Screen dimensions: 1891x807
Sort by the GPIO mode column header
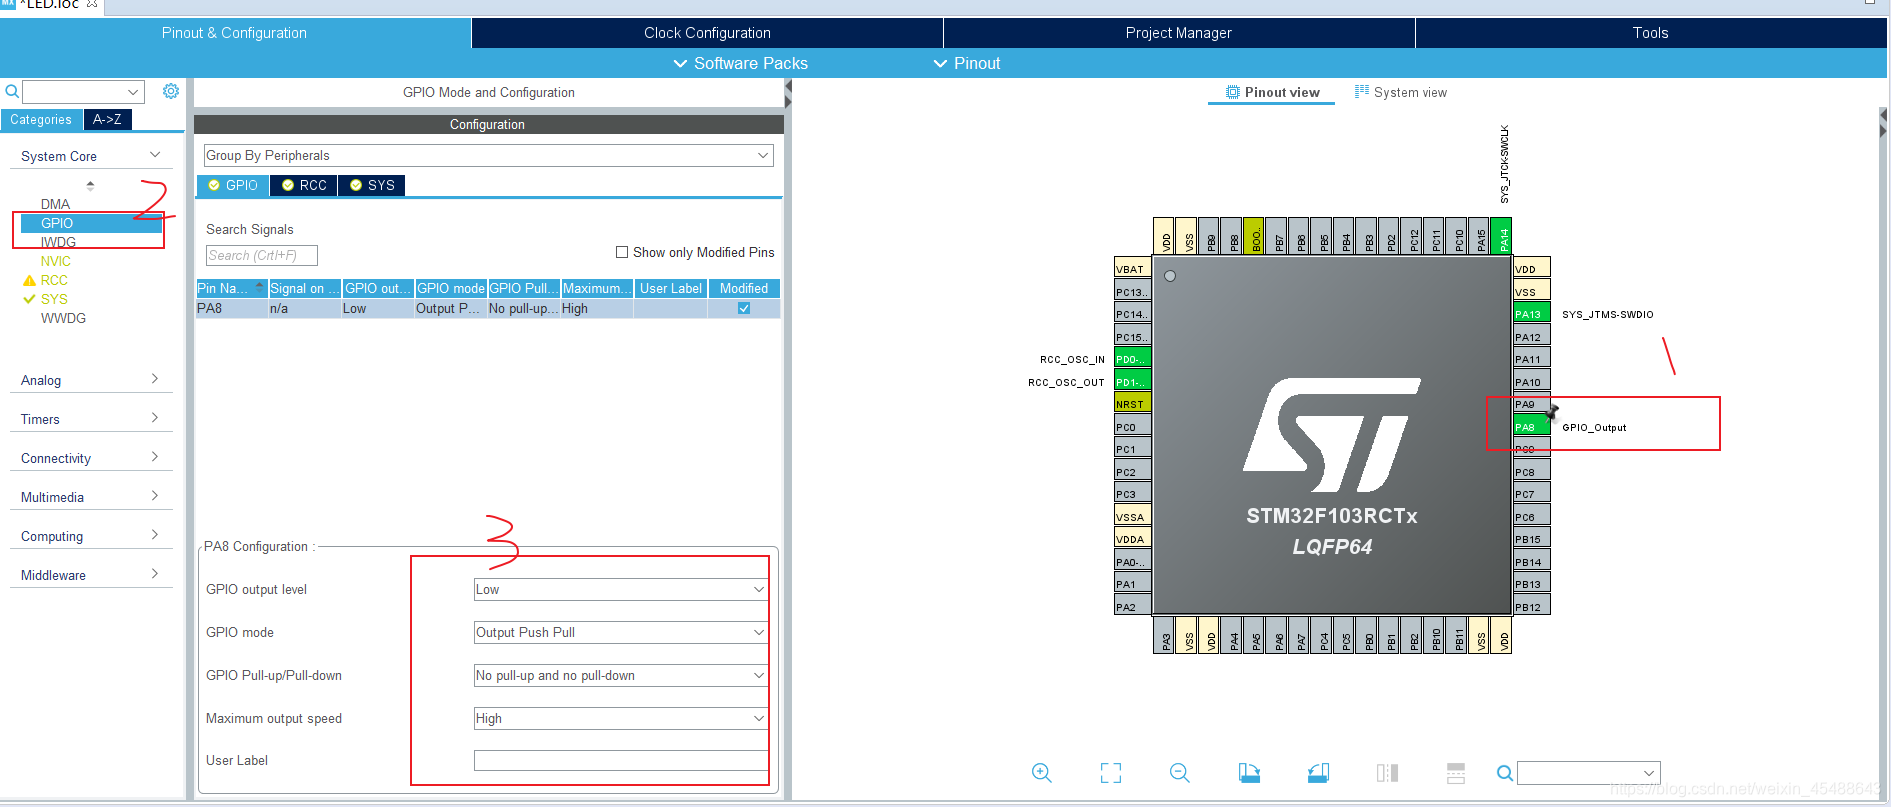point(451,288)
